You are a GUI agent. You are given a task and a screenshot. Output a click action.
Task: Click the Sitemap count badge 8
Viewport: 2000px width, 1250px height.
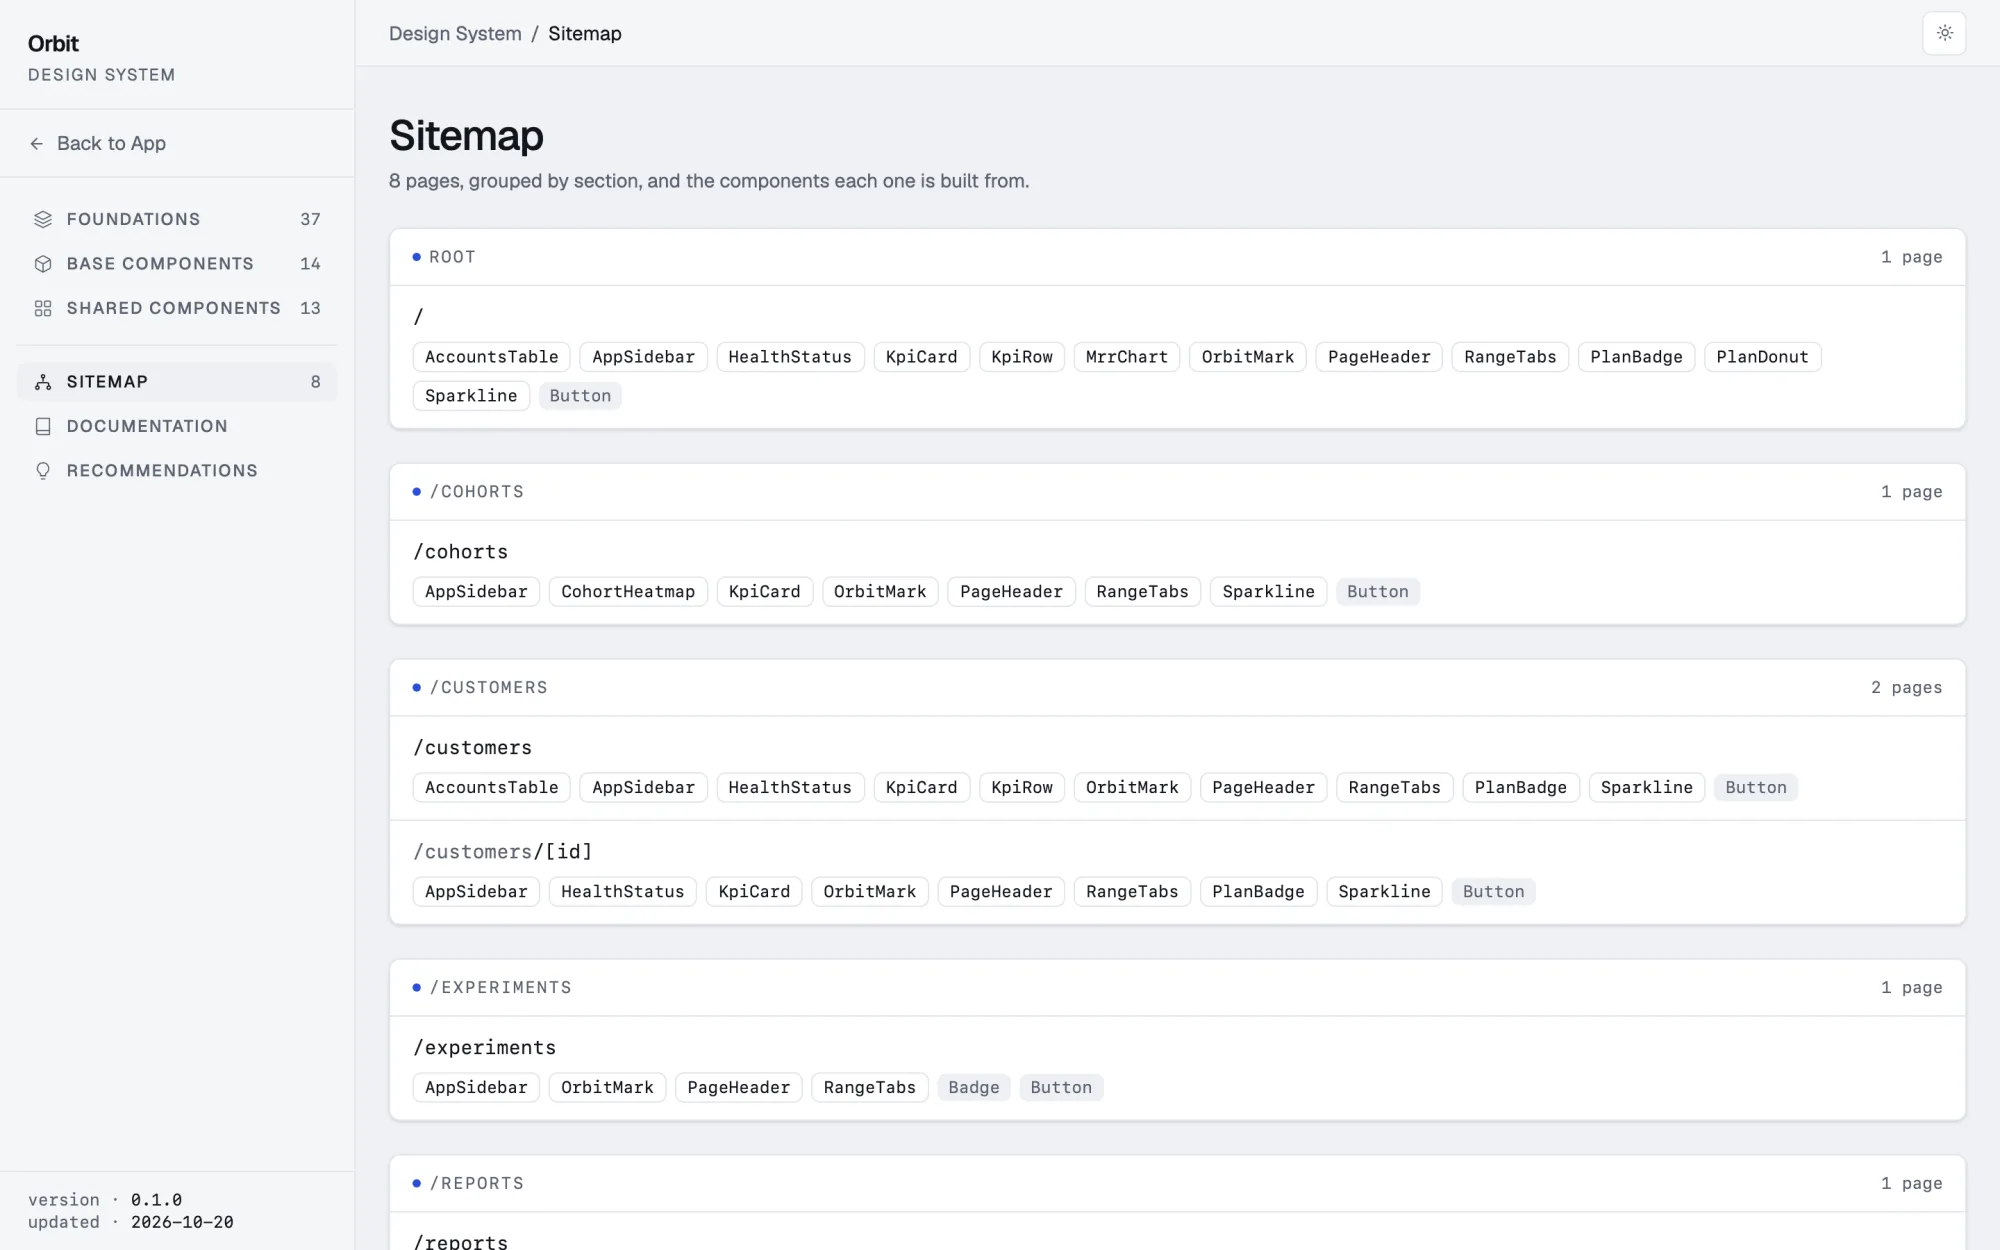[316, 382]
